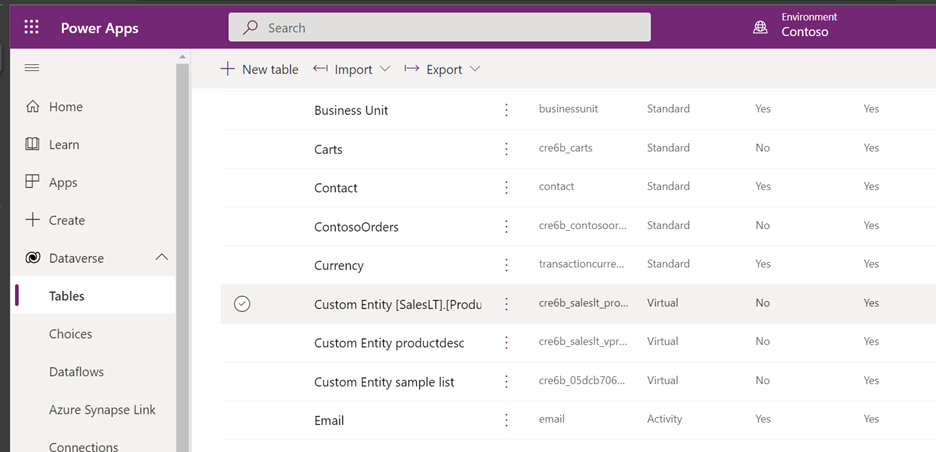Screen dimensions: 936x452
Task: Open the ContosoOrders table
Action: (x=356, y=227)
